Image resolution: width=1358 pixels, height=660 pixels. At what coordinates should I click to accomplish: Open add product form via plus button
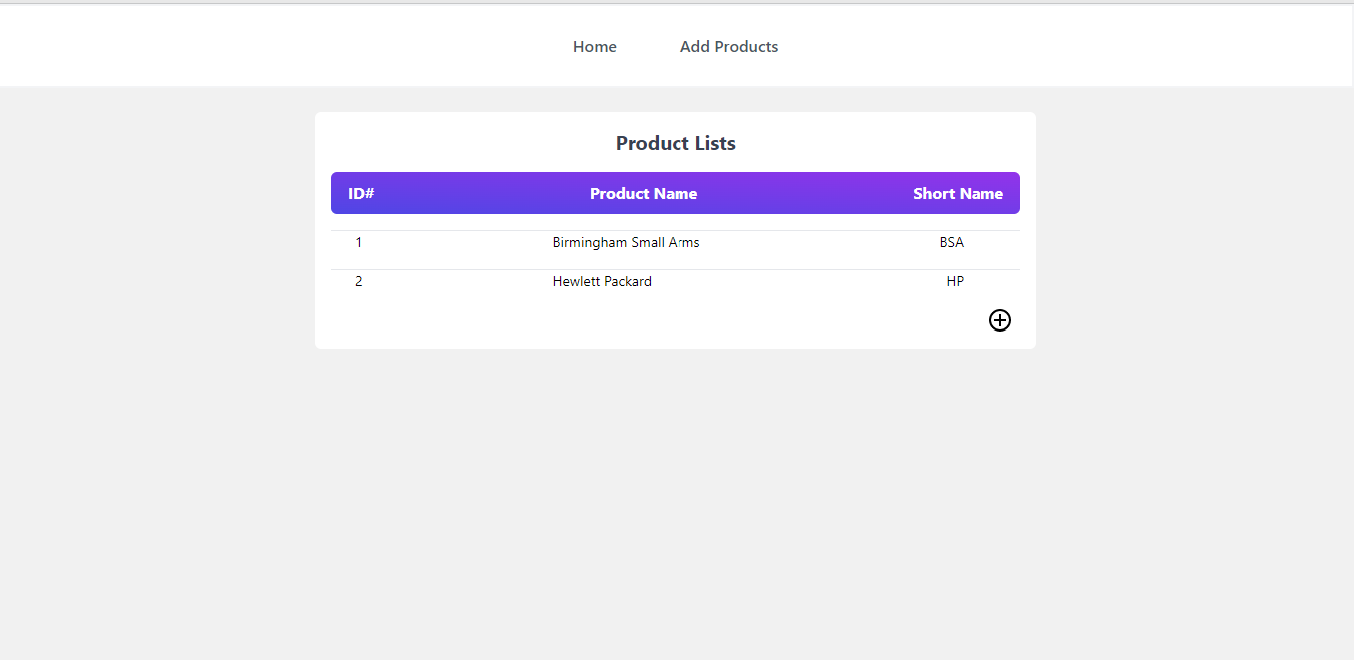click(999, 320)
